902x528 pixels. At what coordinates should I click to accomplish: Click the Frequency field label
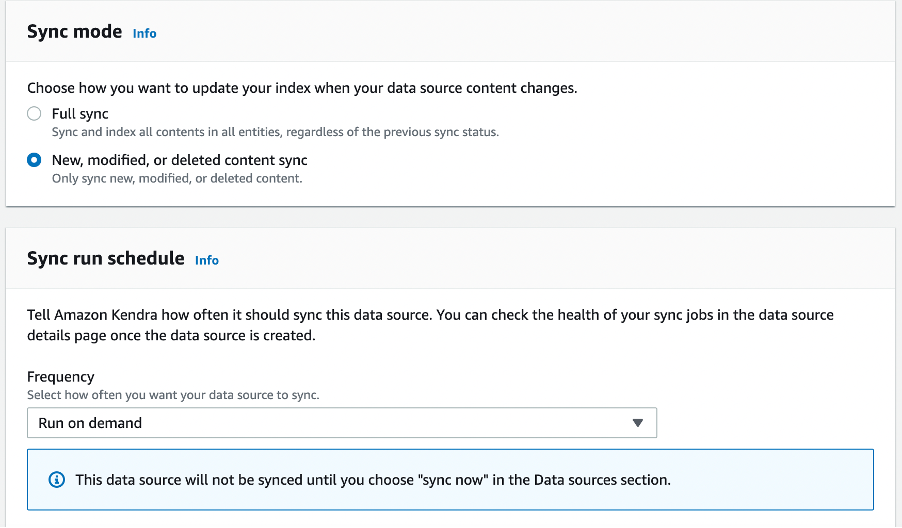[x=61, y=377]
